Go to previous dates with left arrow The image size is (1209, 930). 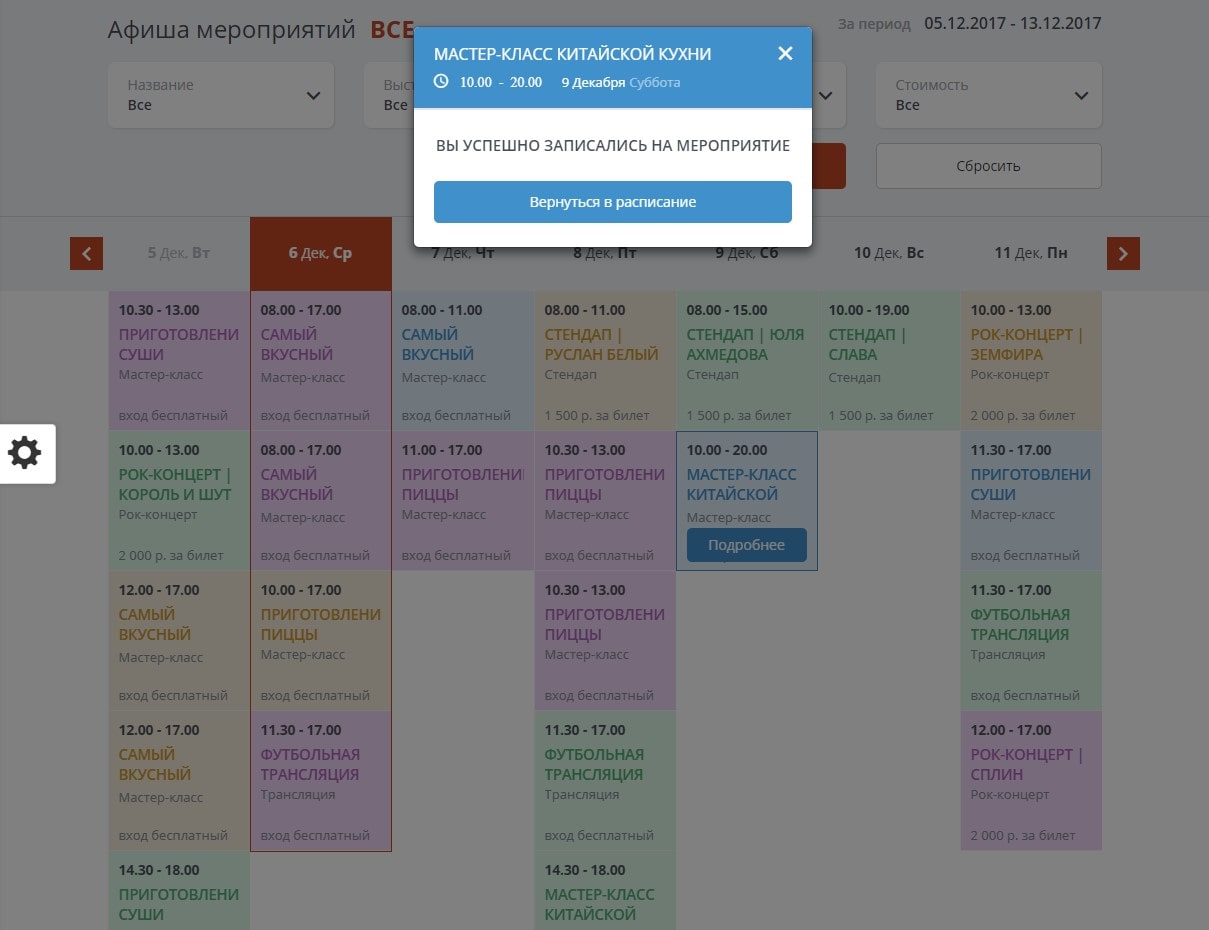[x=86, y=254]
